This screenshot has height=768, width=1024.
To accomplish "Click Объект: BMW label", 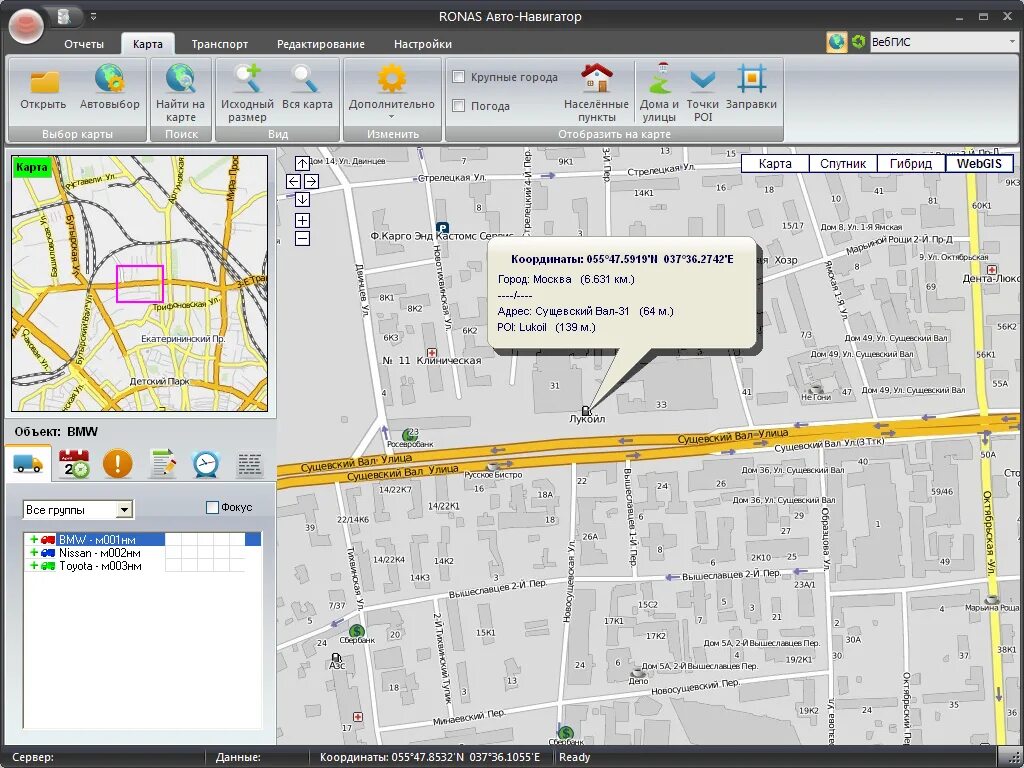I will click(x=56, y=431).
